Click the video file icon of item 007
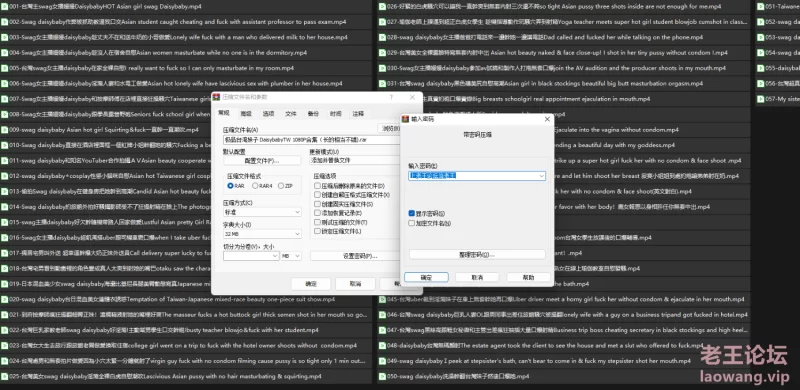 point(5,99)
